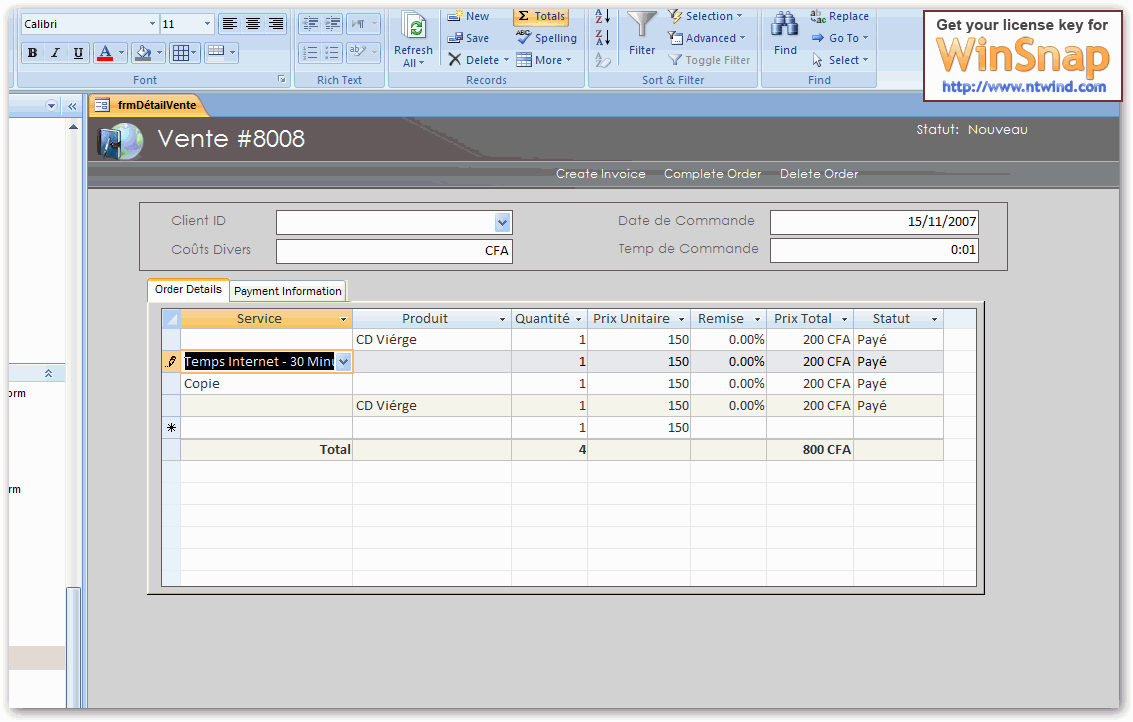The width and height of the screenshot is (1133, 722).
Task: Collapse the navigation pane group chevron
Action: coord(48,374)
